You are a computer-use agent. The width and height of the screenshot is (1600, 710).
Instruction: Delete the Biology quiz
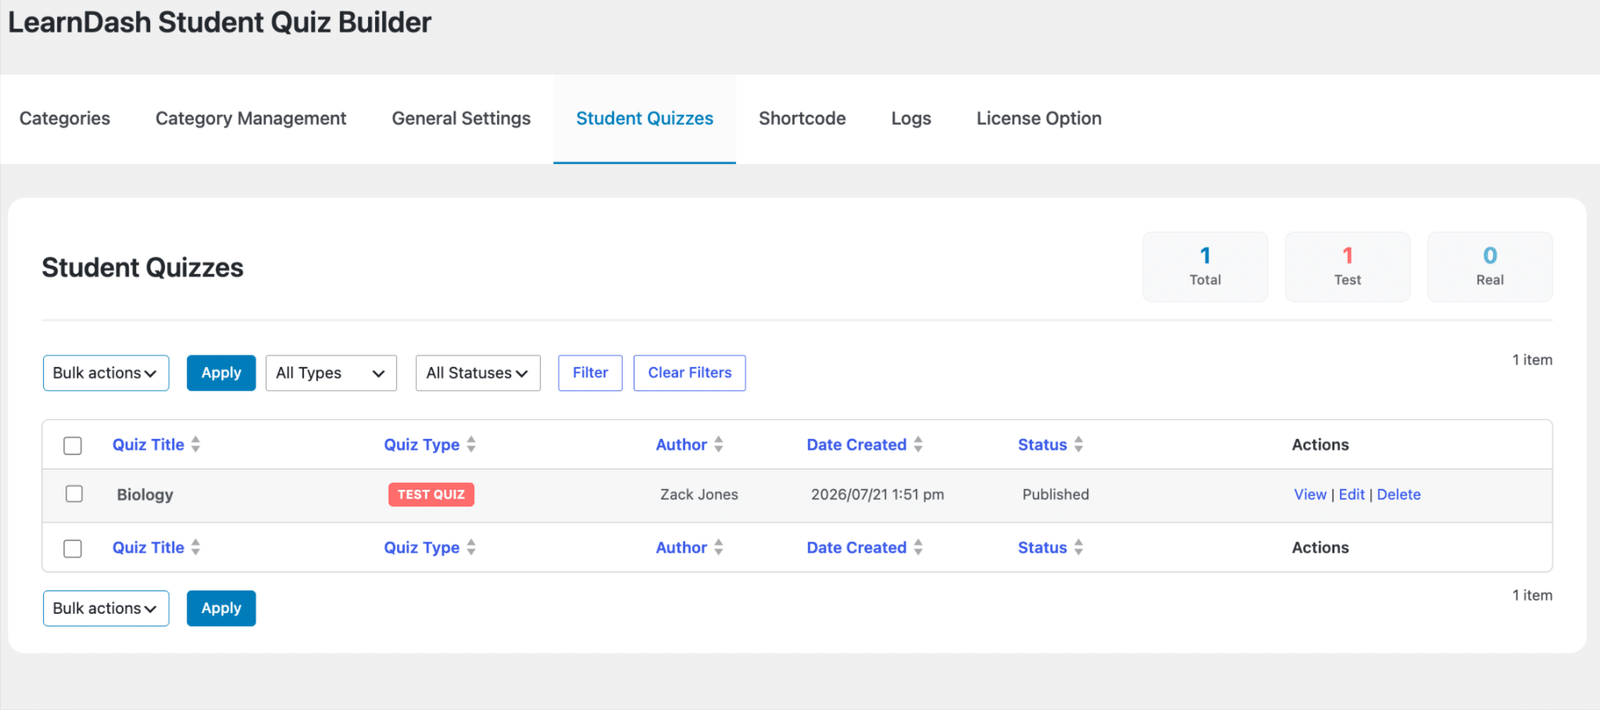pos(1398,495)
